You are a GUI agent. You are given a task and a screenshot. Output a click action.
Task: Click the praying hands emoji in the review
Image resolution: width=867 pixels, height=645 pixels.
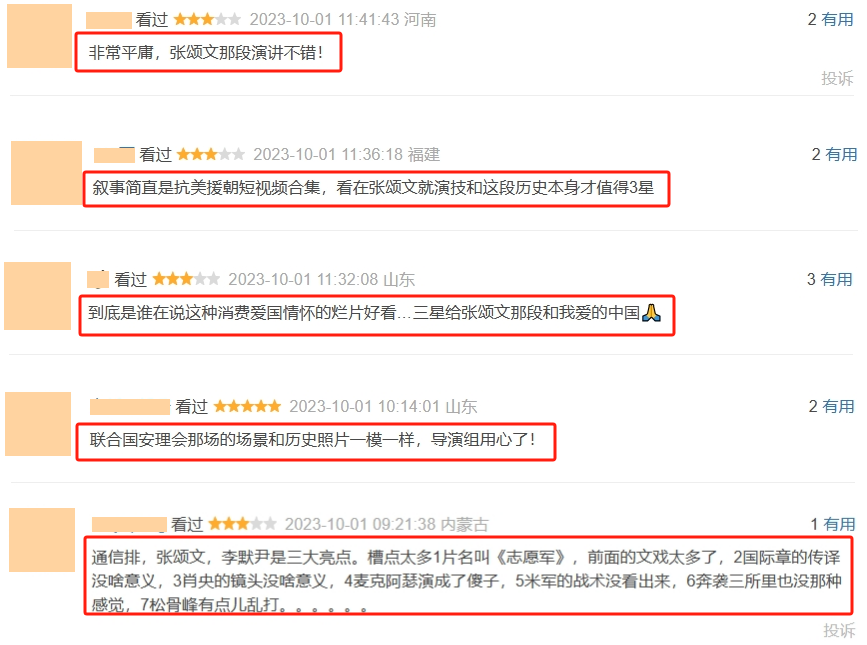(651, 313)
